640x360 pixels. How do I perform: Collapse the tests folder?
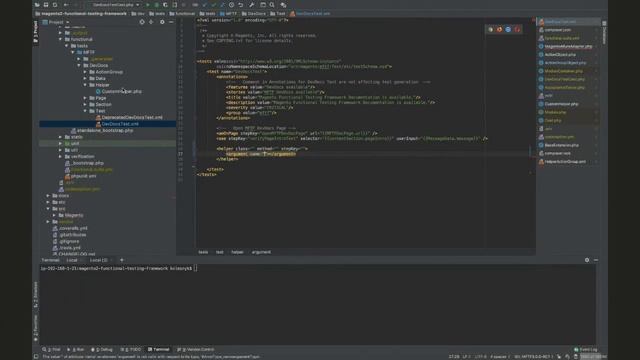(67, 46)
